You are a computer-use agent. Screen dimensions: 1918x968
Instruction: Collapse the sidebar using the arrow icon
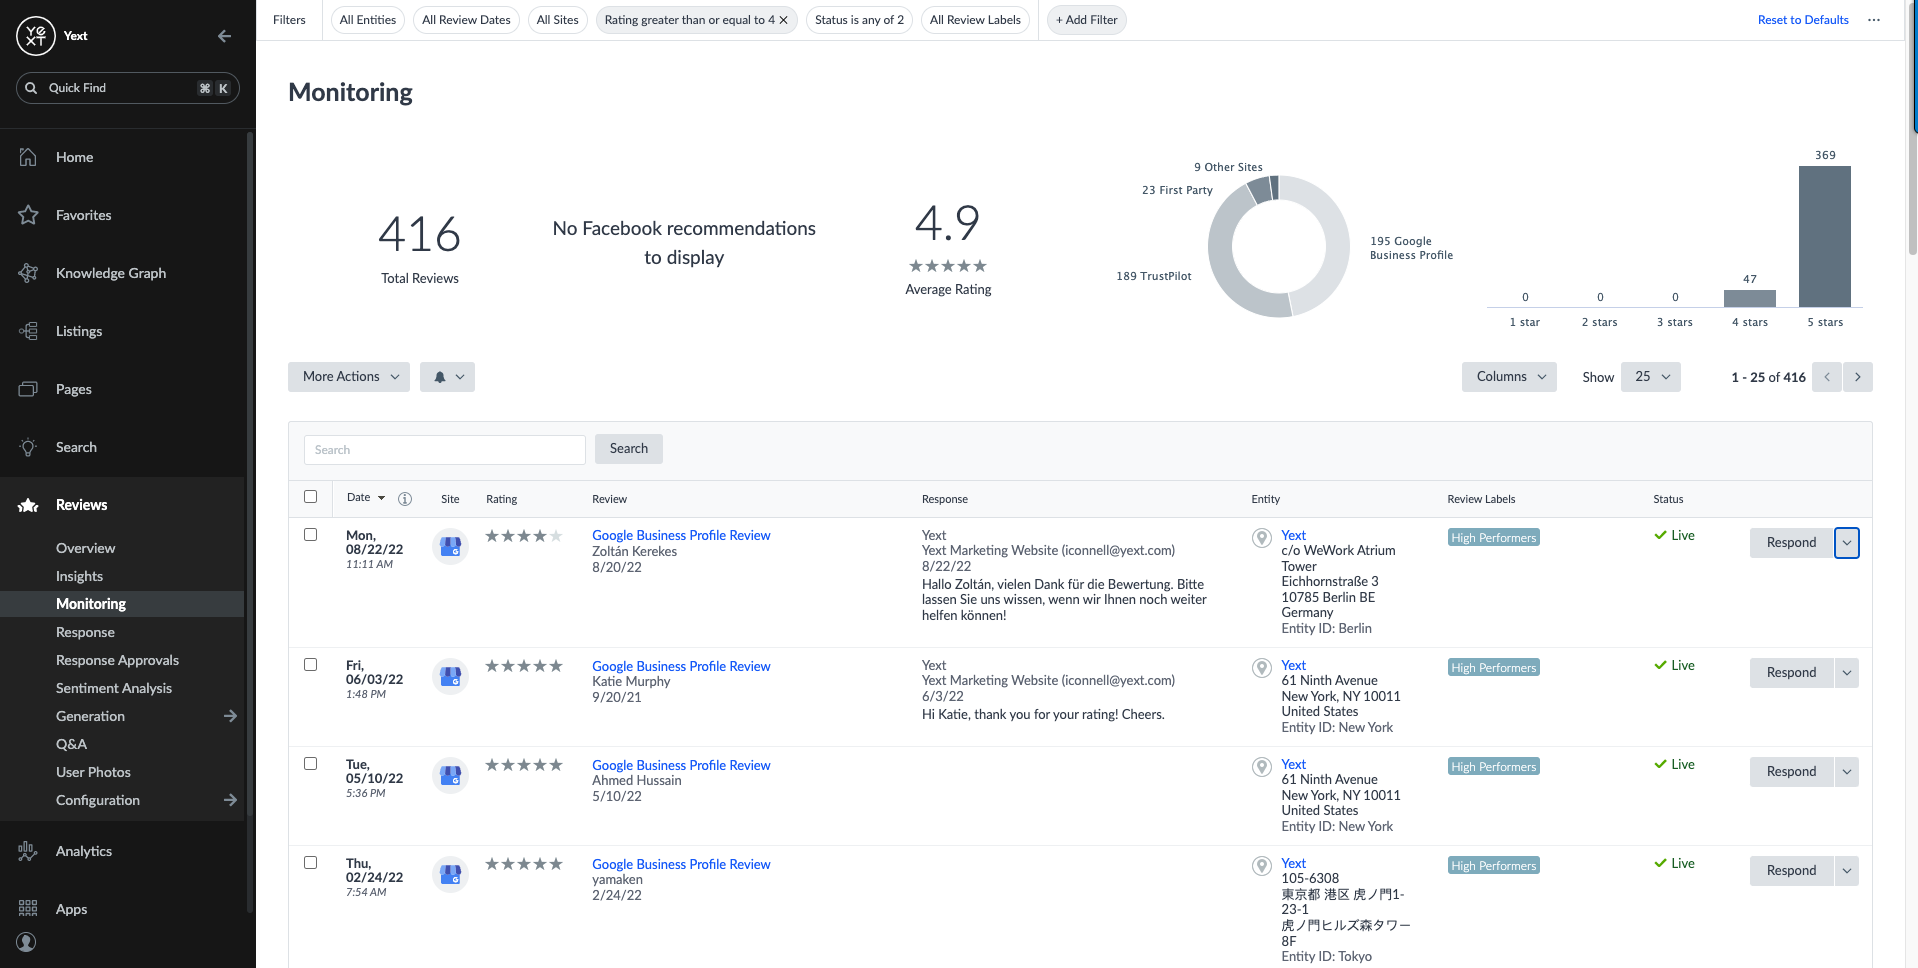pyautogui.click(x=223, y=36)
